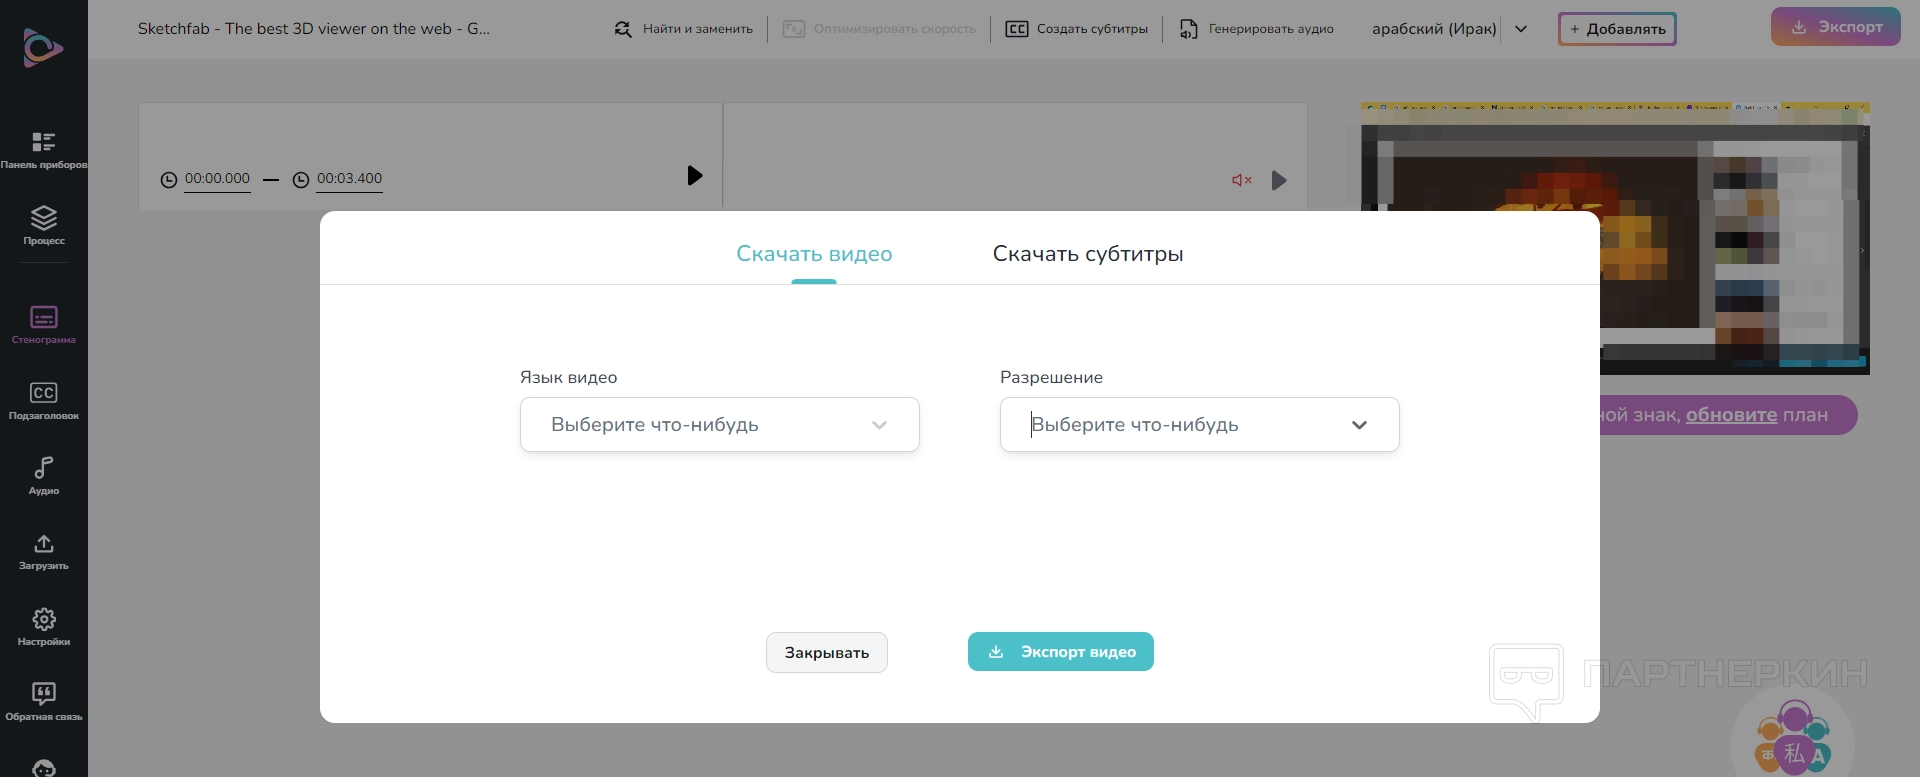Switch to the Скачать видео tab
Image resolution: width=1920 pixels, height=777 pixels.
[814, 254]
